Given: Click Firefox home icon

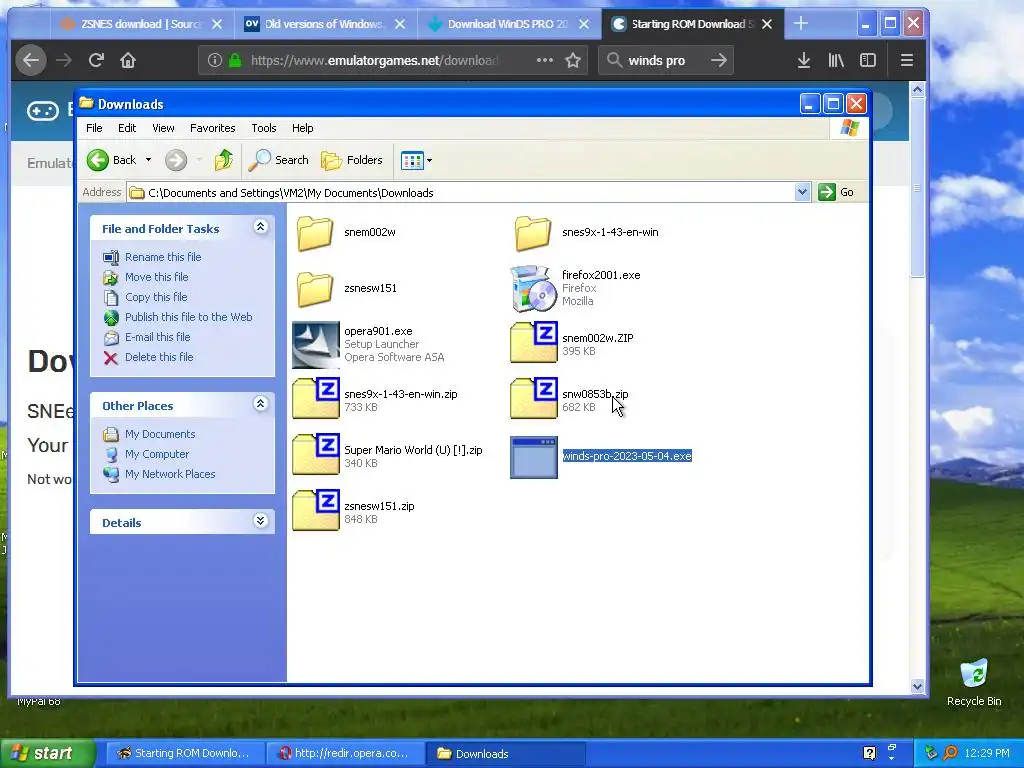Looking at the screenshot, I should (128, 60).
